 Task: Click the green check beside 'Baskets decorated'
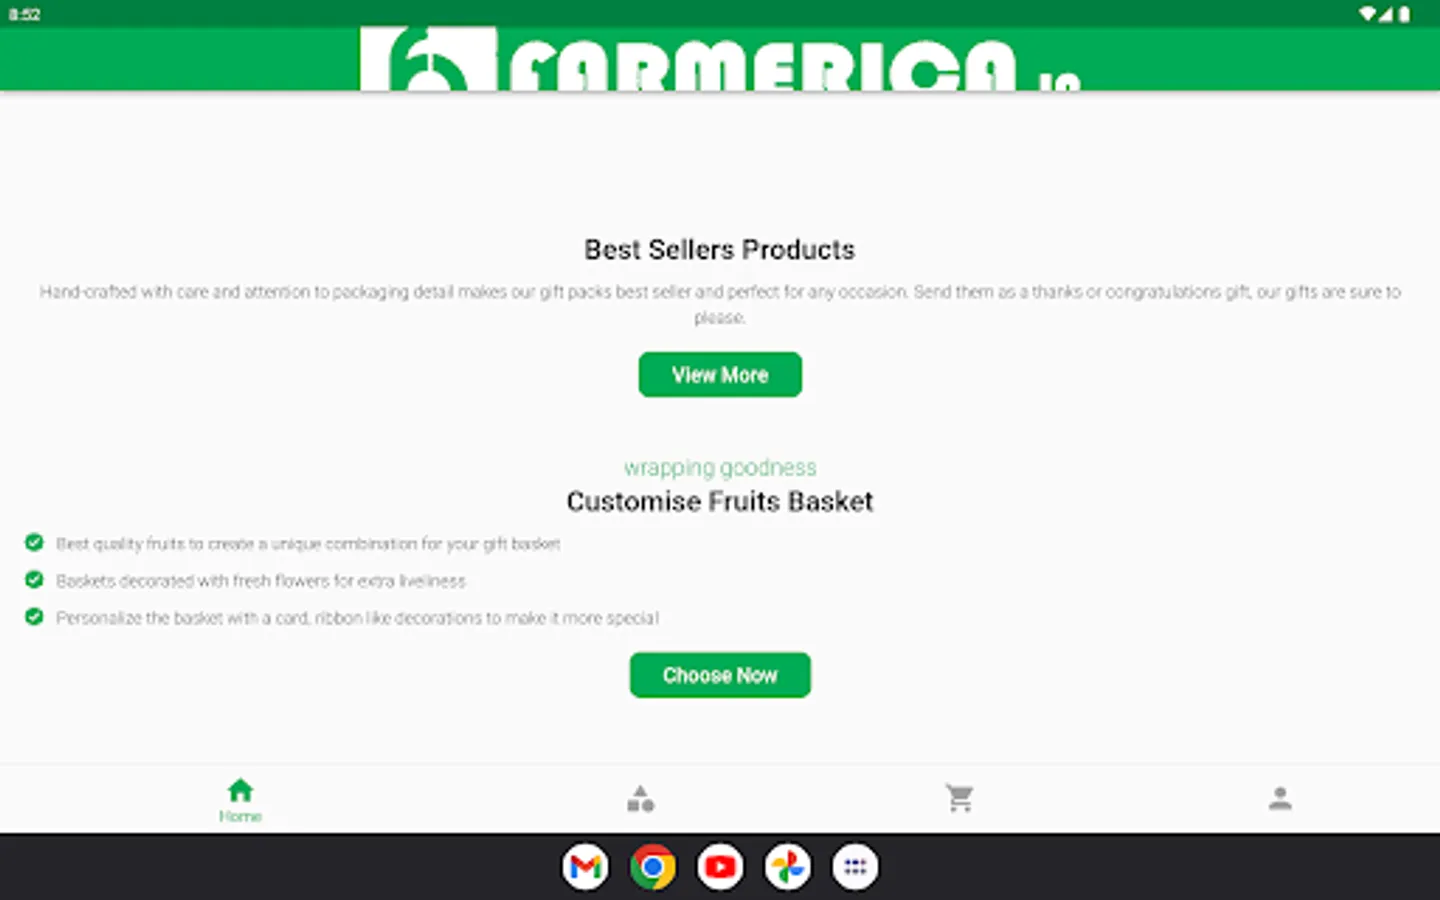pyautogui.click(x=34, y=579)
